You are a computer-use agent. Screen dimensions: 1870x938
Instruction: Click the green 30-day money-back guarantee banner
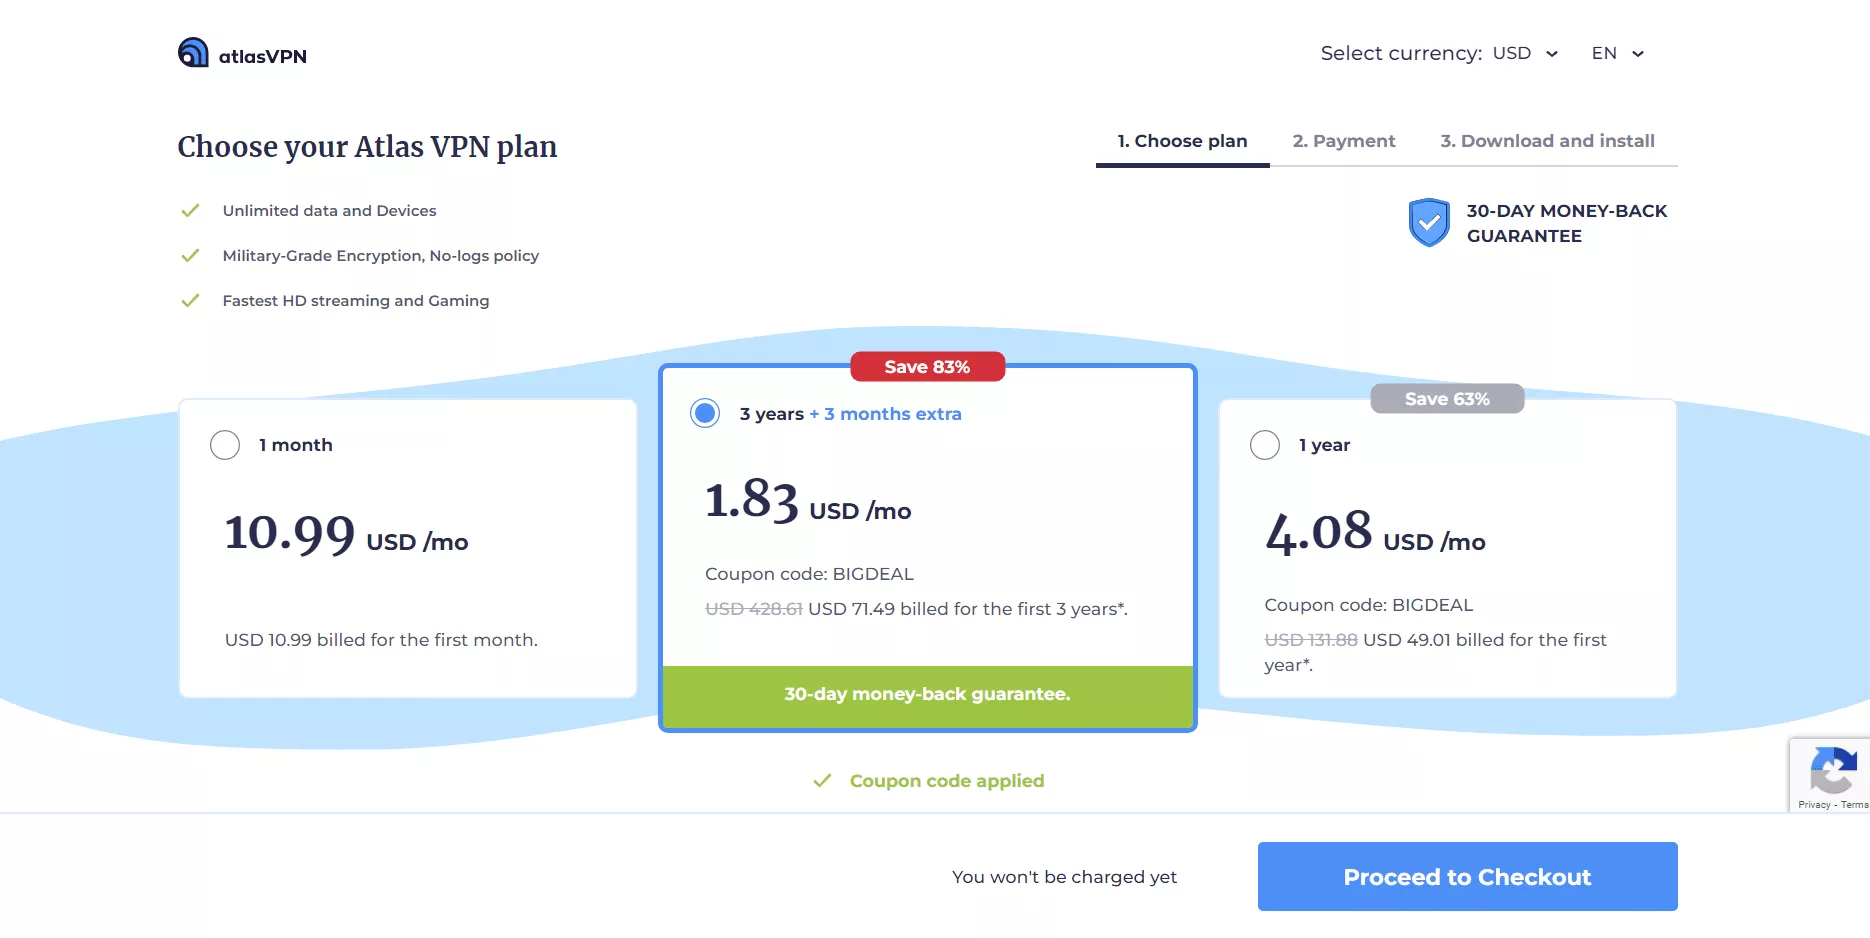tap(927, 695)
